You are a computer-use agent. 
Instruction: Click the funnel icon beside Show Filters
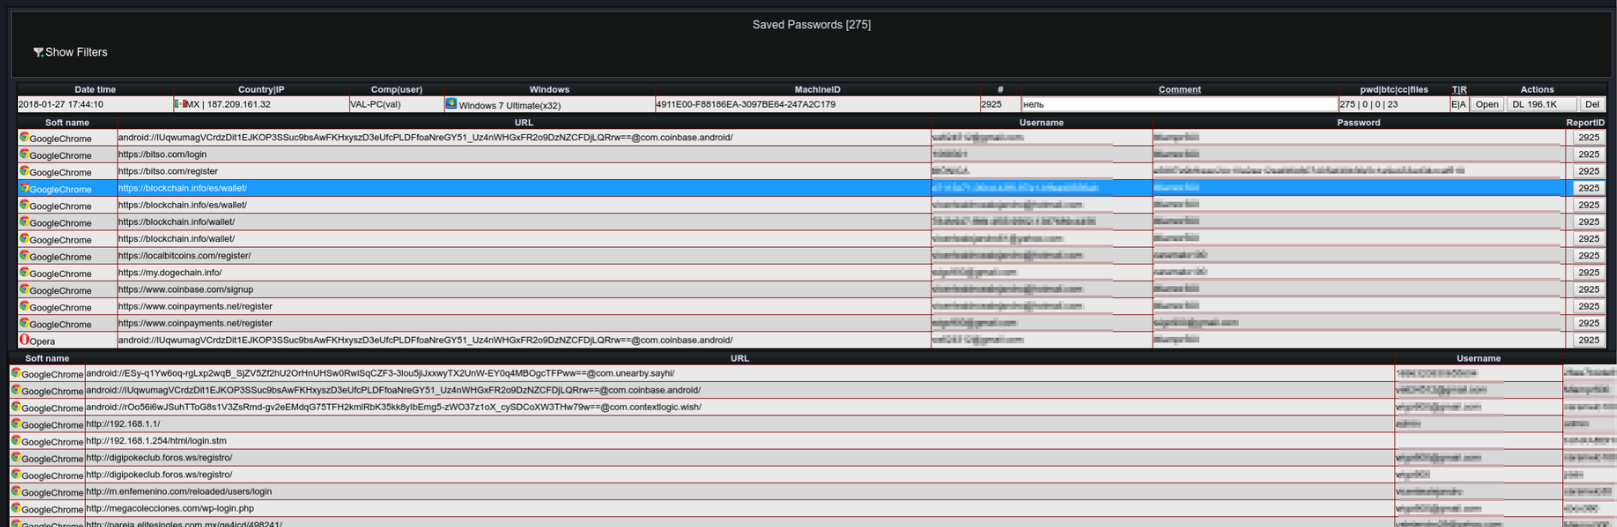click(x=38, y=52)
